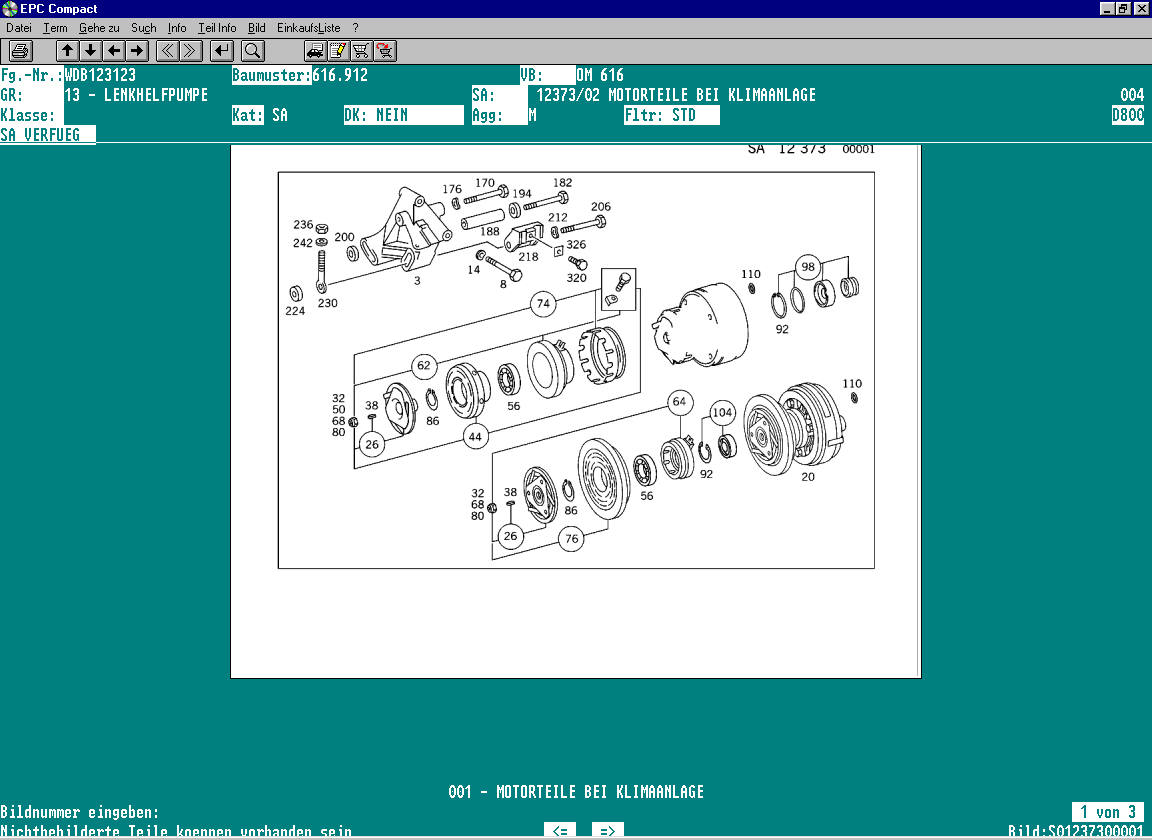Click the printer icon in toolbar
Viewport: 1152px width, 840px height.
coord(21,50)
